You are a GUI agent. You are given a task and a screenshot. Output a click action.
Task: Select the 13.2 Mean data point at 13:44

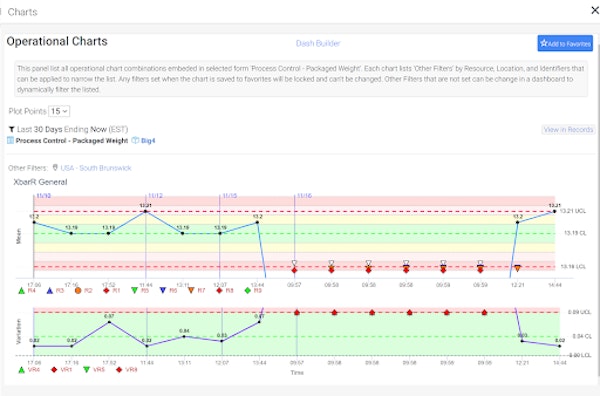click(x=257, y=222)
